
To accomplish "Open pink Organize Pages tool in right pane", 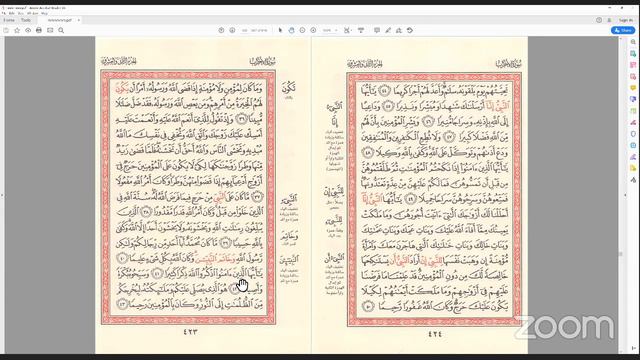I will tap(633, 65).
